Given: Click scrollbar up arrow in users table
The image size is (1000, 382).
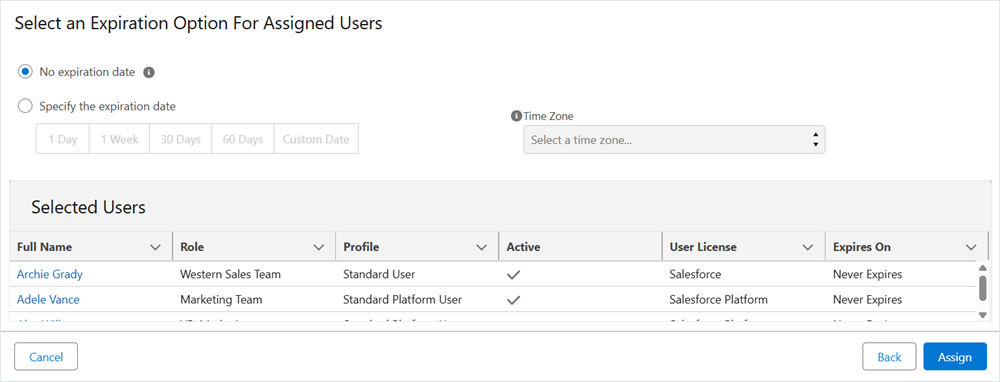Looking at the screenshot, I should coord(982,268).
